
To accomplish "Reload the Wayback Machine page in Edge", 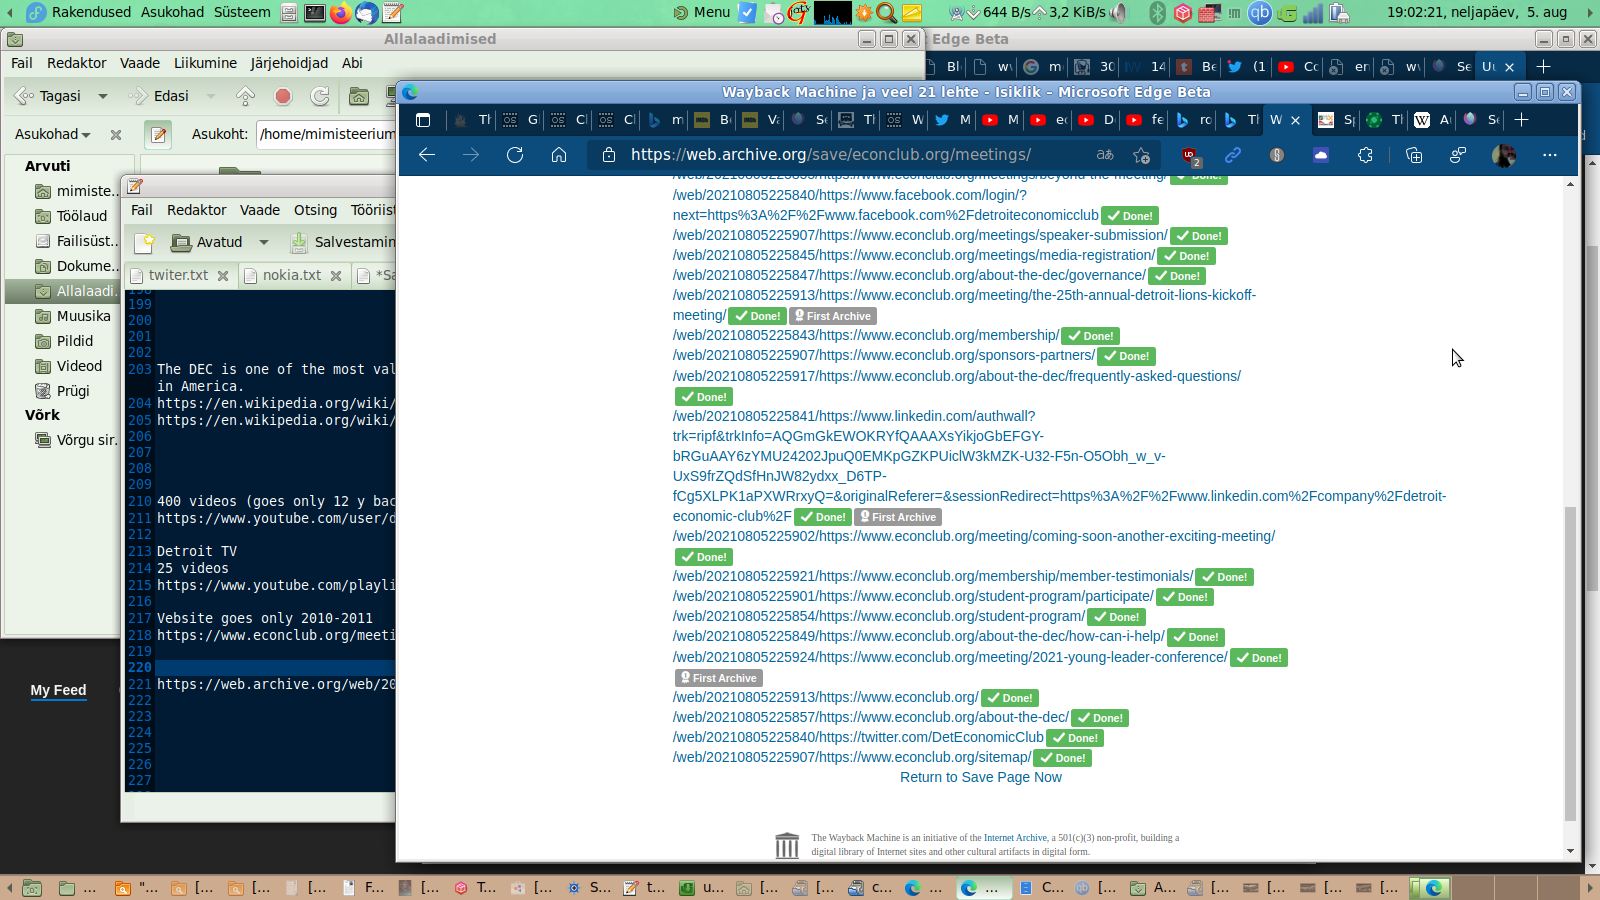I will (515, 155).
